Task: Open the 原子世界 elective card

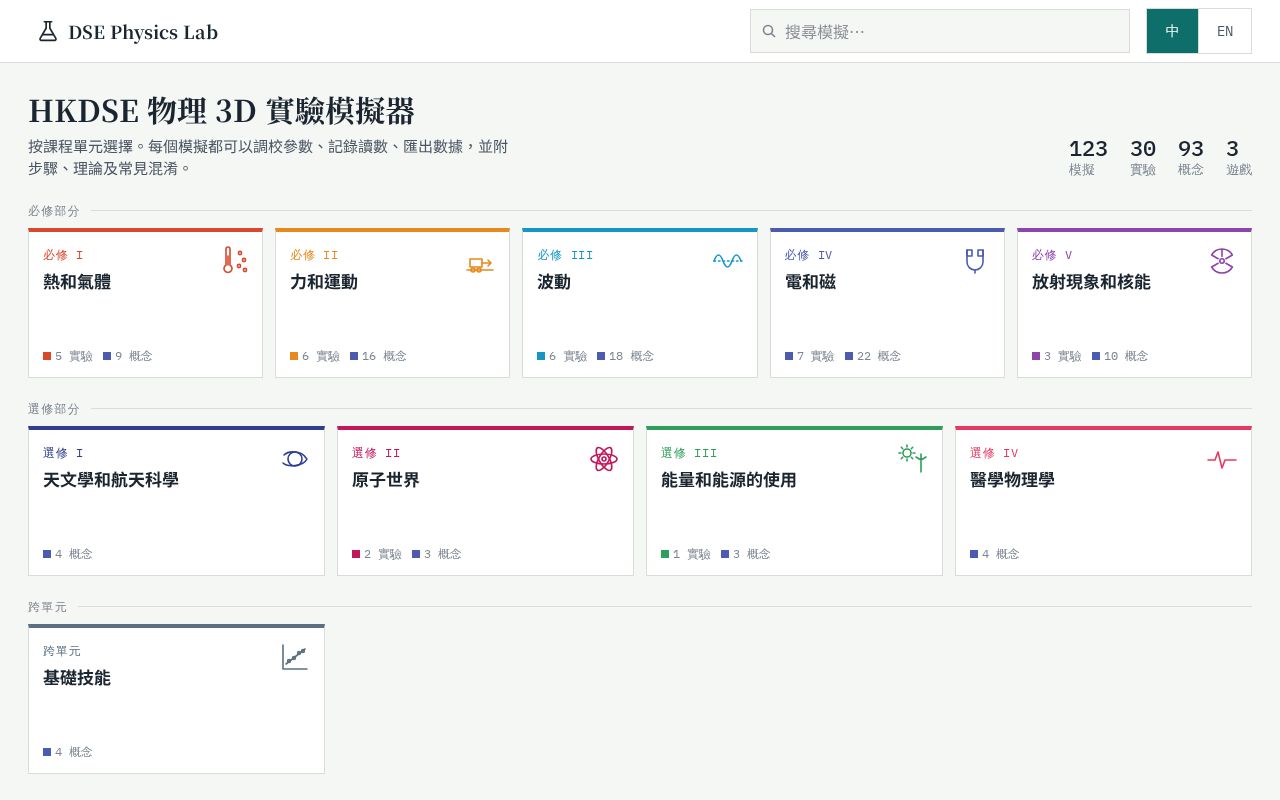Action: [485, 501]
